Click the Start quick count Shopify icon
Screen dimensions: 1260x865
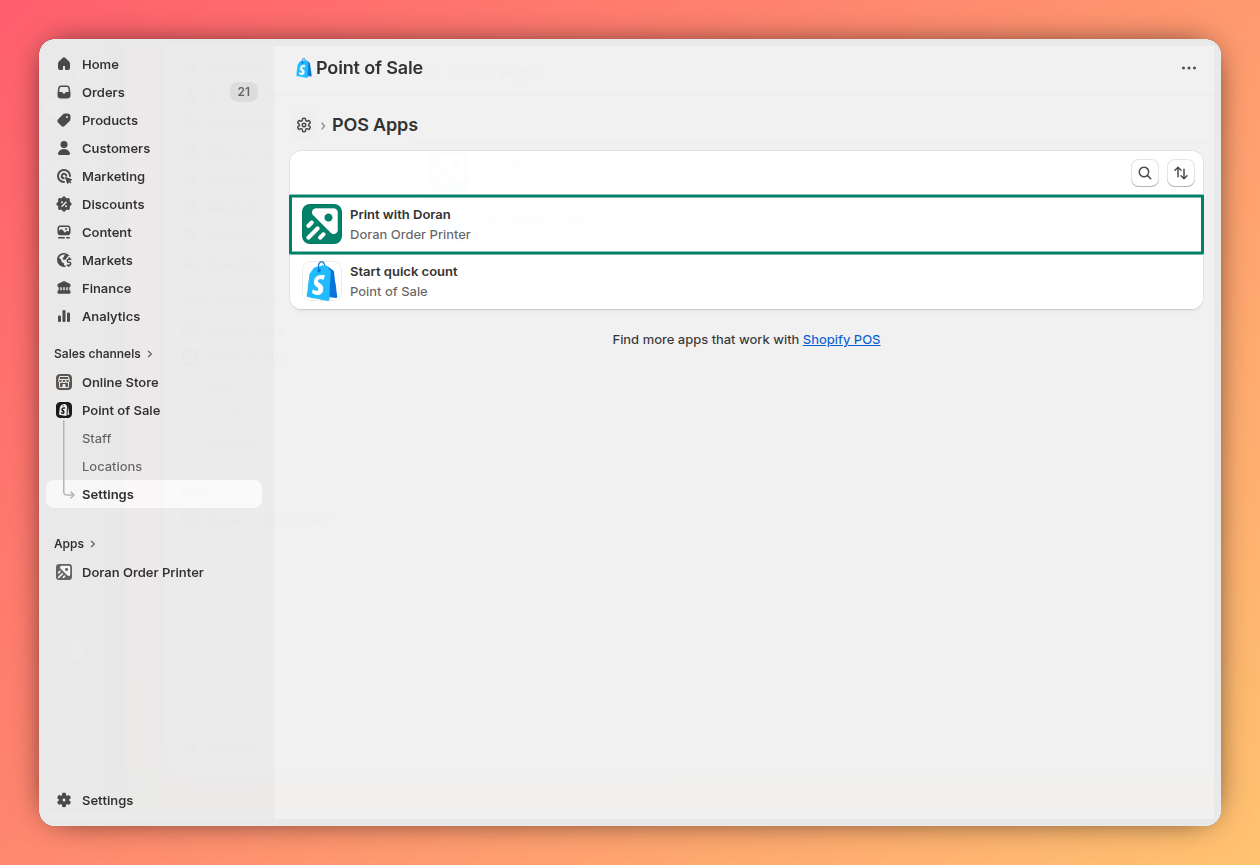click(322, 281)
